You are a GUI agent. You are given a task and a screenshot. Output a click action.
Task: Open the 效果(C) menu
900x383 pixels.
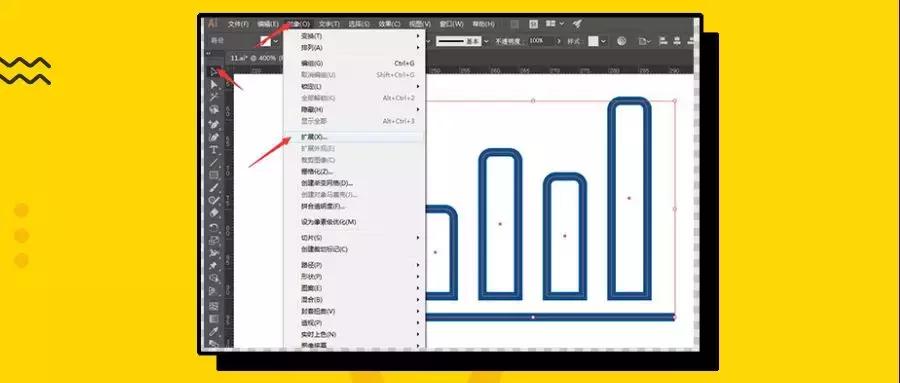(389, 24)
